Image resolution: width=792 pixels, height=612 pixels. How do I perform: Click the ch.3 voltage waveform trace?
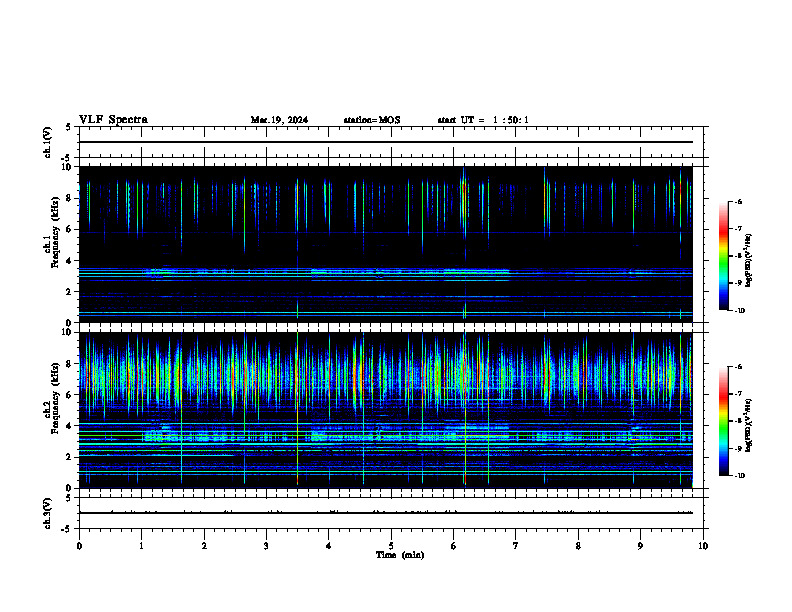tap(386, 513)
